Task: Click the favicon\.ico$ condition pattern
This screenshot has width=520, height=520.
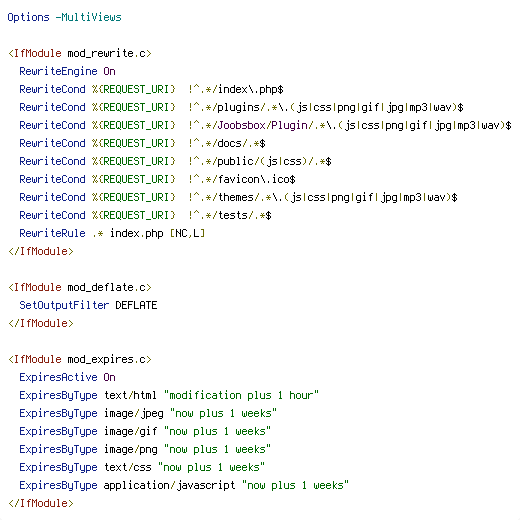Action: click(x=242, y=179)
